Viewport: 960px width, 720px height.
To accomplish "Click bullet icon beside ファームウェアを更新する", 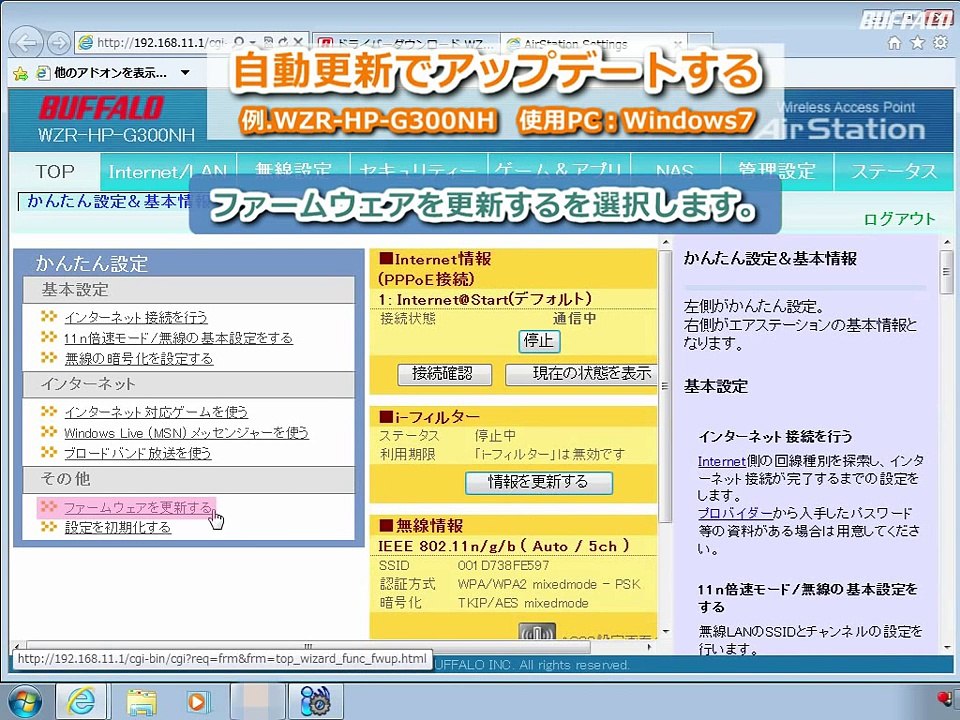I will tap(49, 507).
